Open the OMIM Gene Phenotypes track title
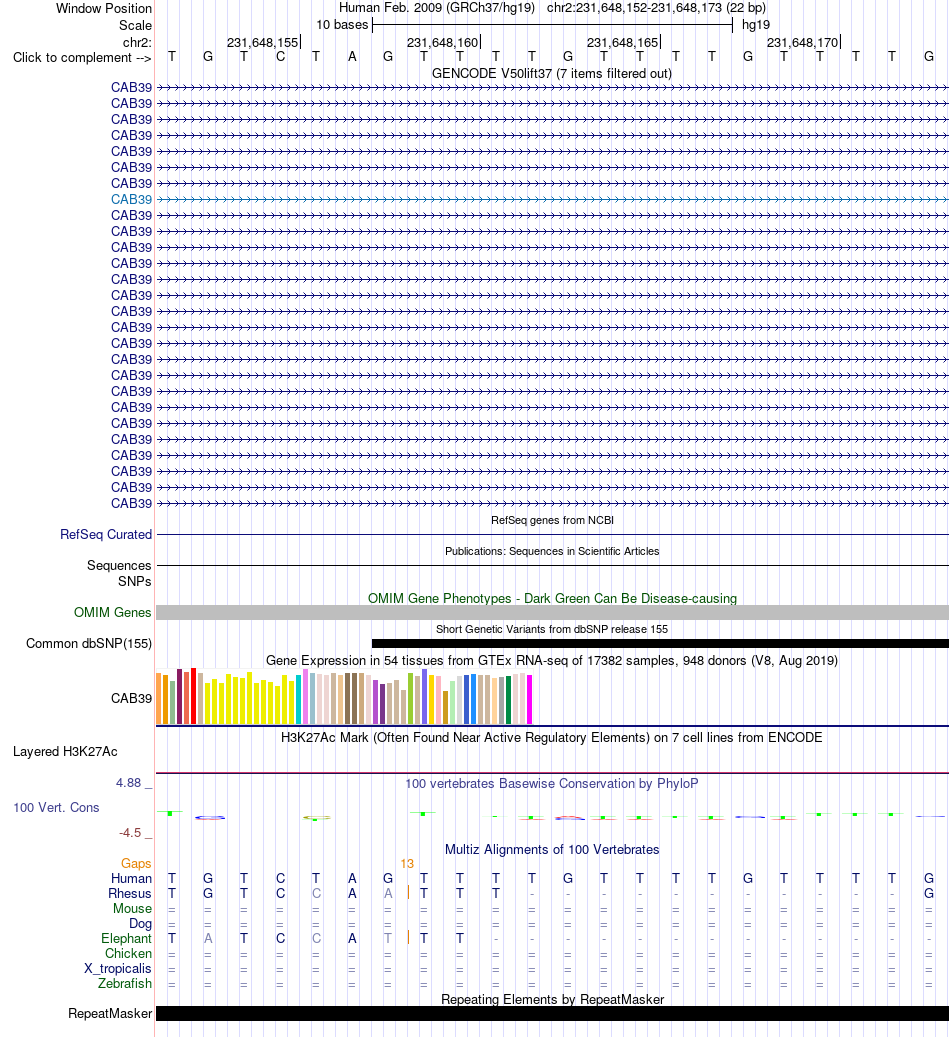Image resolution: width=950 pixels, height=1037 pixels. pos(552,598)
